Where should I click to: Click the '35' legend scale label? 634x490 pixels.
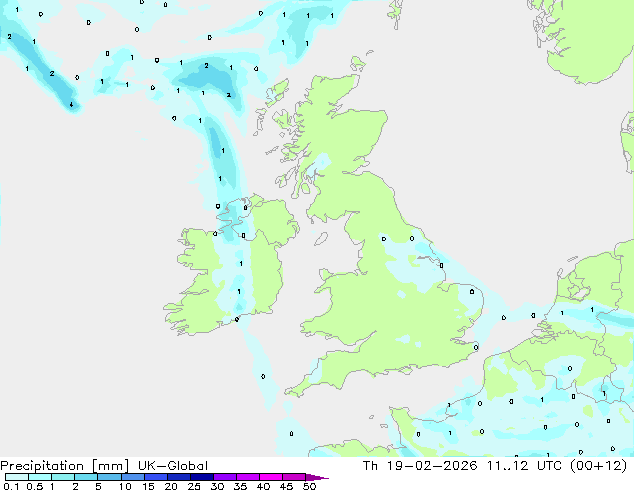point(240,486)
